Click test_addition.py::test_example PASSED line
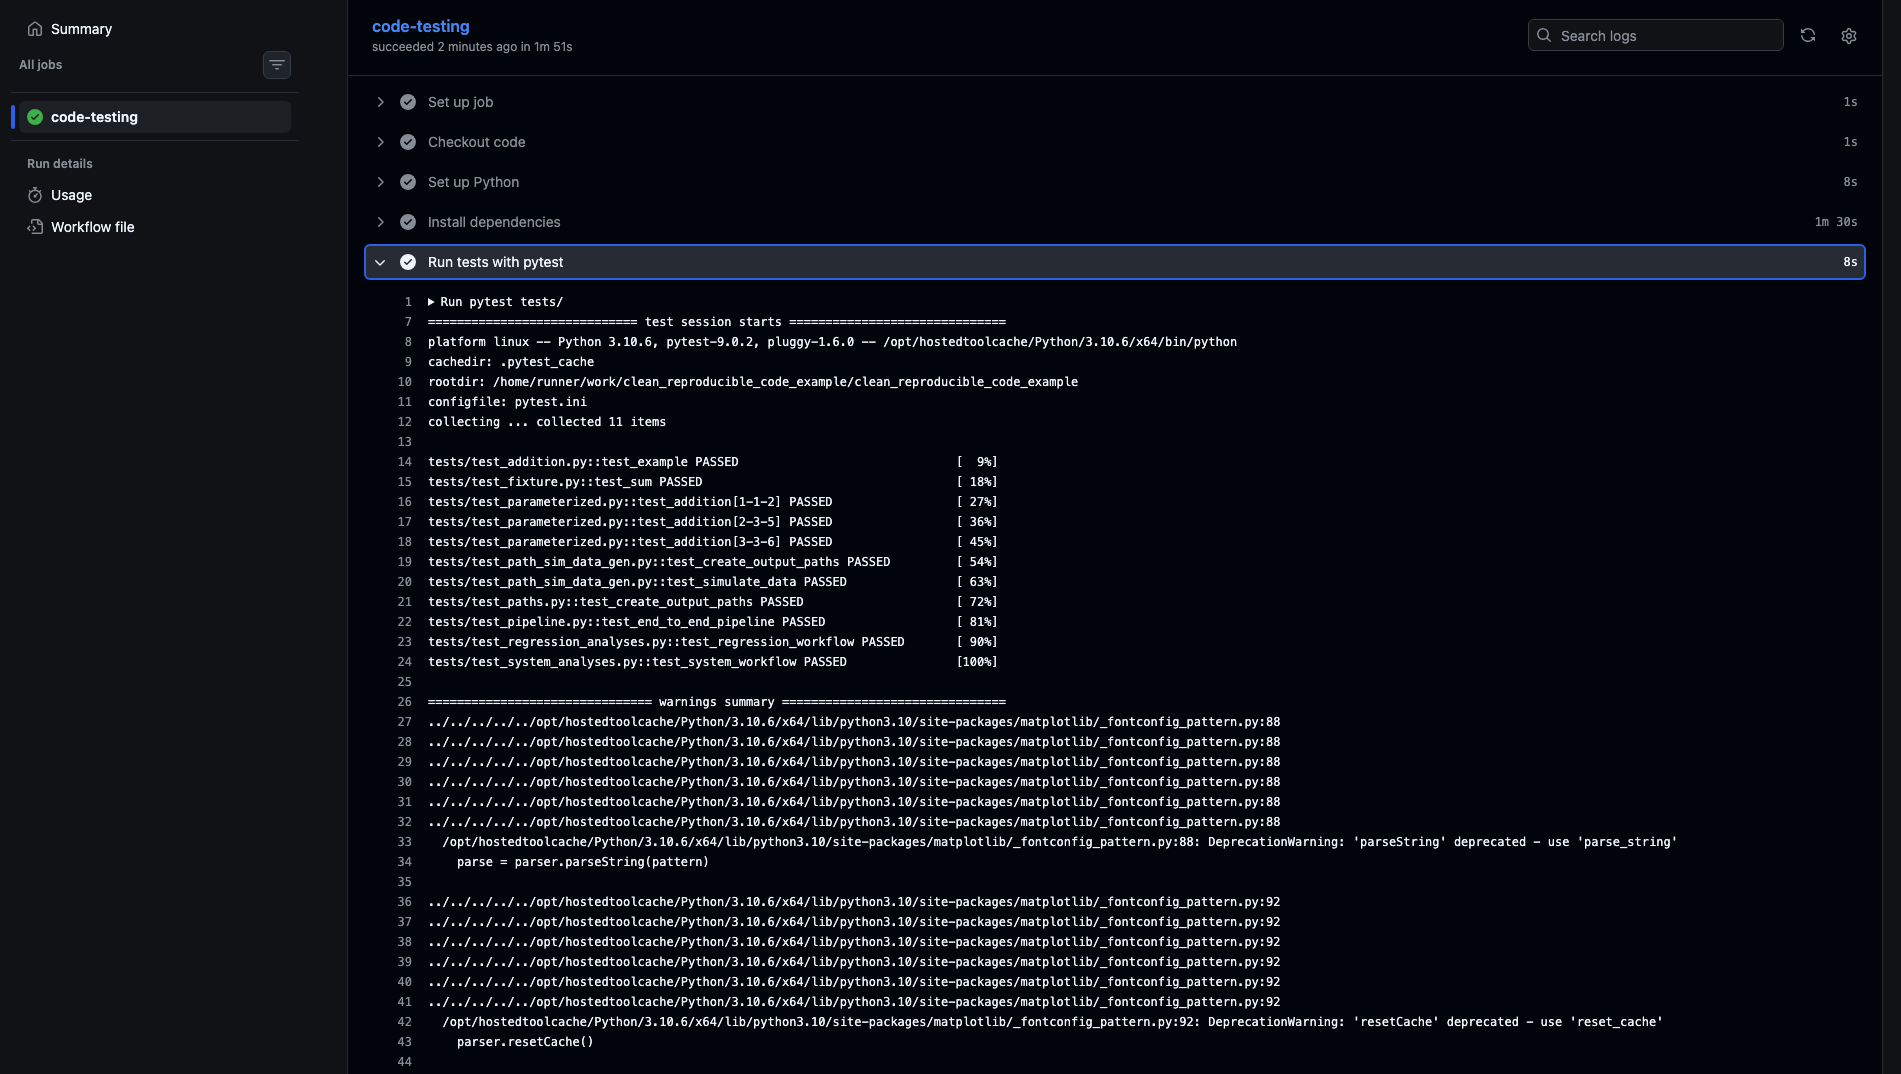The height and width of the screenshot is (1074, 1901). tap(583, 462)
